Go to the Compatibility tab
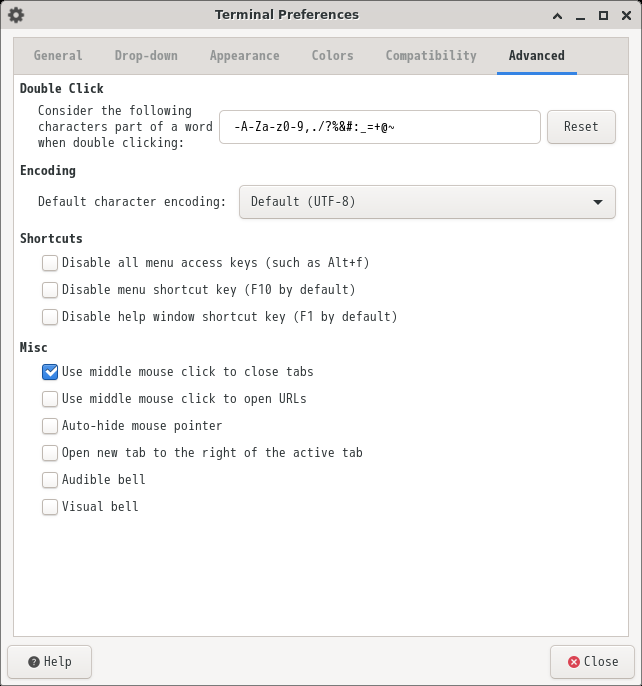The height and width of the screenshot is (686, 642). pyautogui.click(x=431, y=56)
